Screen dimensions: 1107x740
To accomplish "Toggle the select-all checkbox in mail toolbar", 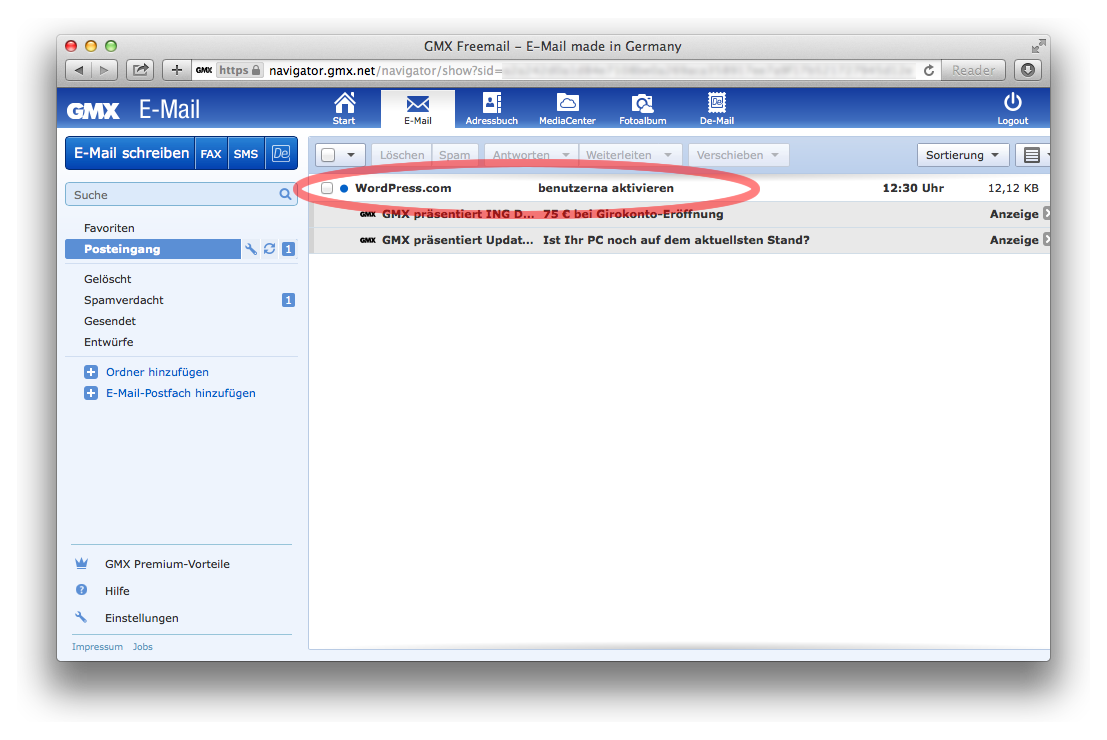I will coord(329,155).
